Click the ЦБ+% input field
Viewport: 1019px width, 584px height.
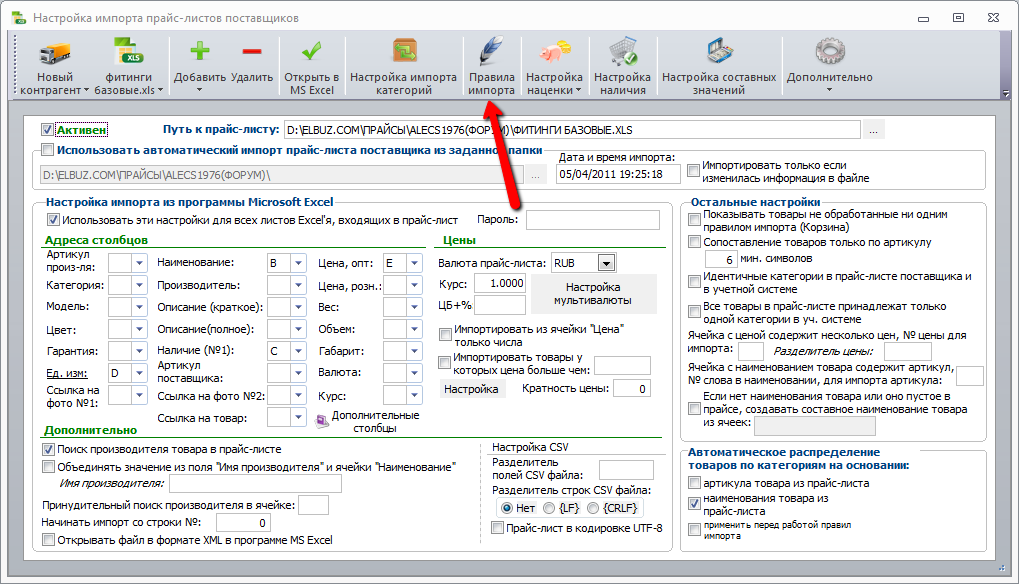pos(499,305)
